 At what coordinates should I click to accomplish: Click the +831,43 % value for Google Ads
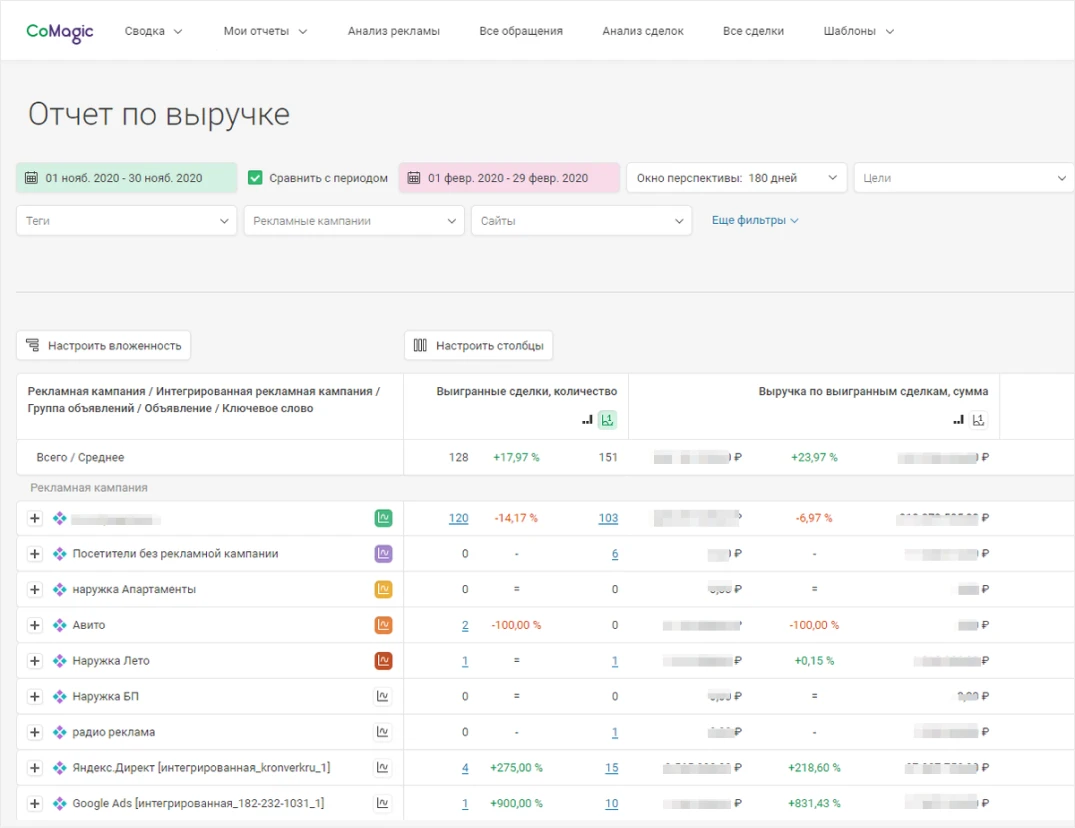click(x=814, y=803)
